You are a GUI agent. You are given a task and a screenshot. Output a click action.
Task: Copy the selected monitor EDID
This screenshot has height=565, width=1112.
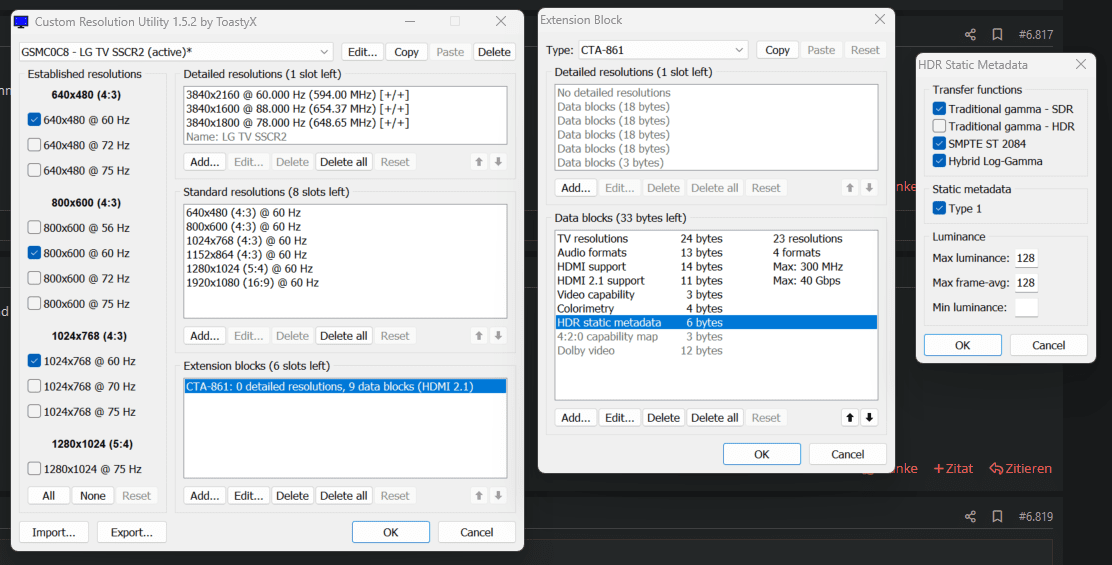[x=406, y=52]
